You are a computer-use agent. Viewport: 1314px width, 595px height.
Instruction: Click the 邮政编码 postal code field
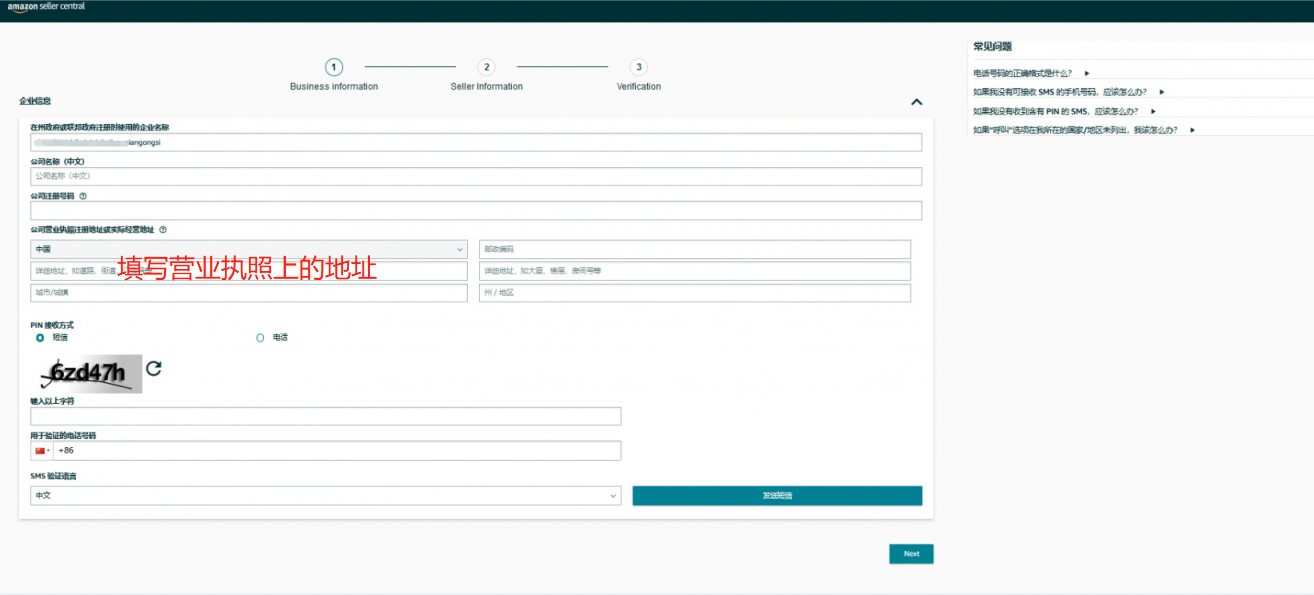(x=695, y=249)
